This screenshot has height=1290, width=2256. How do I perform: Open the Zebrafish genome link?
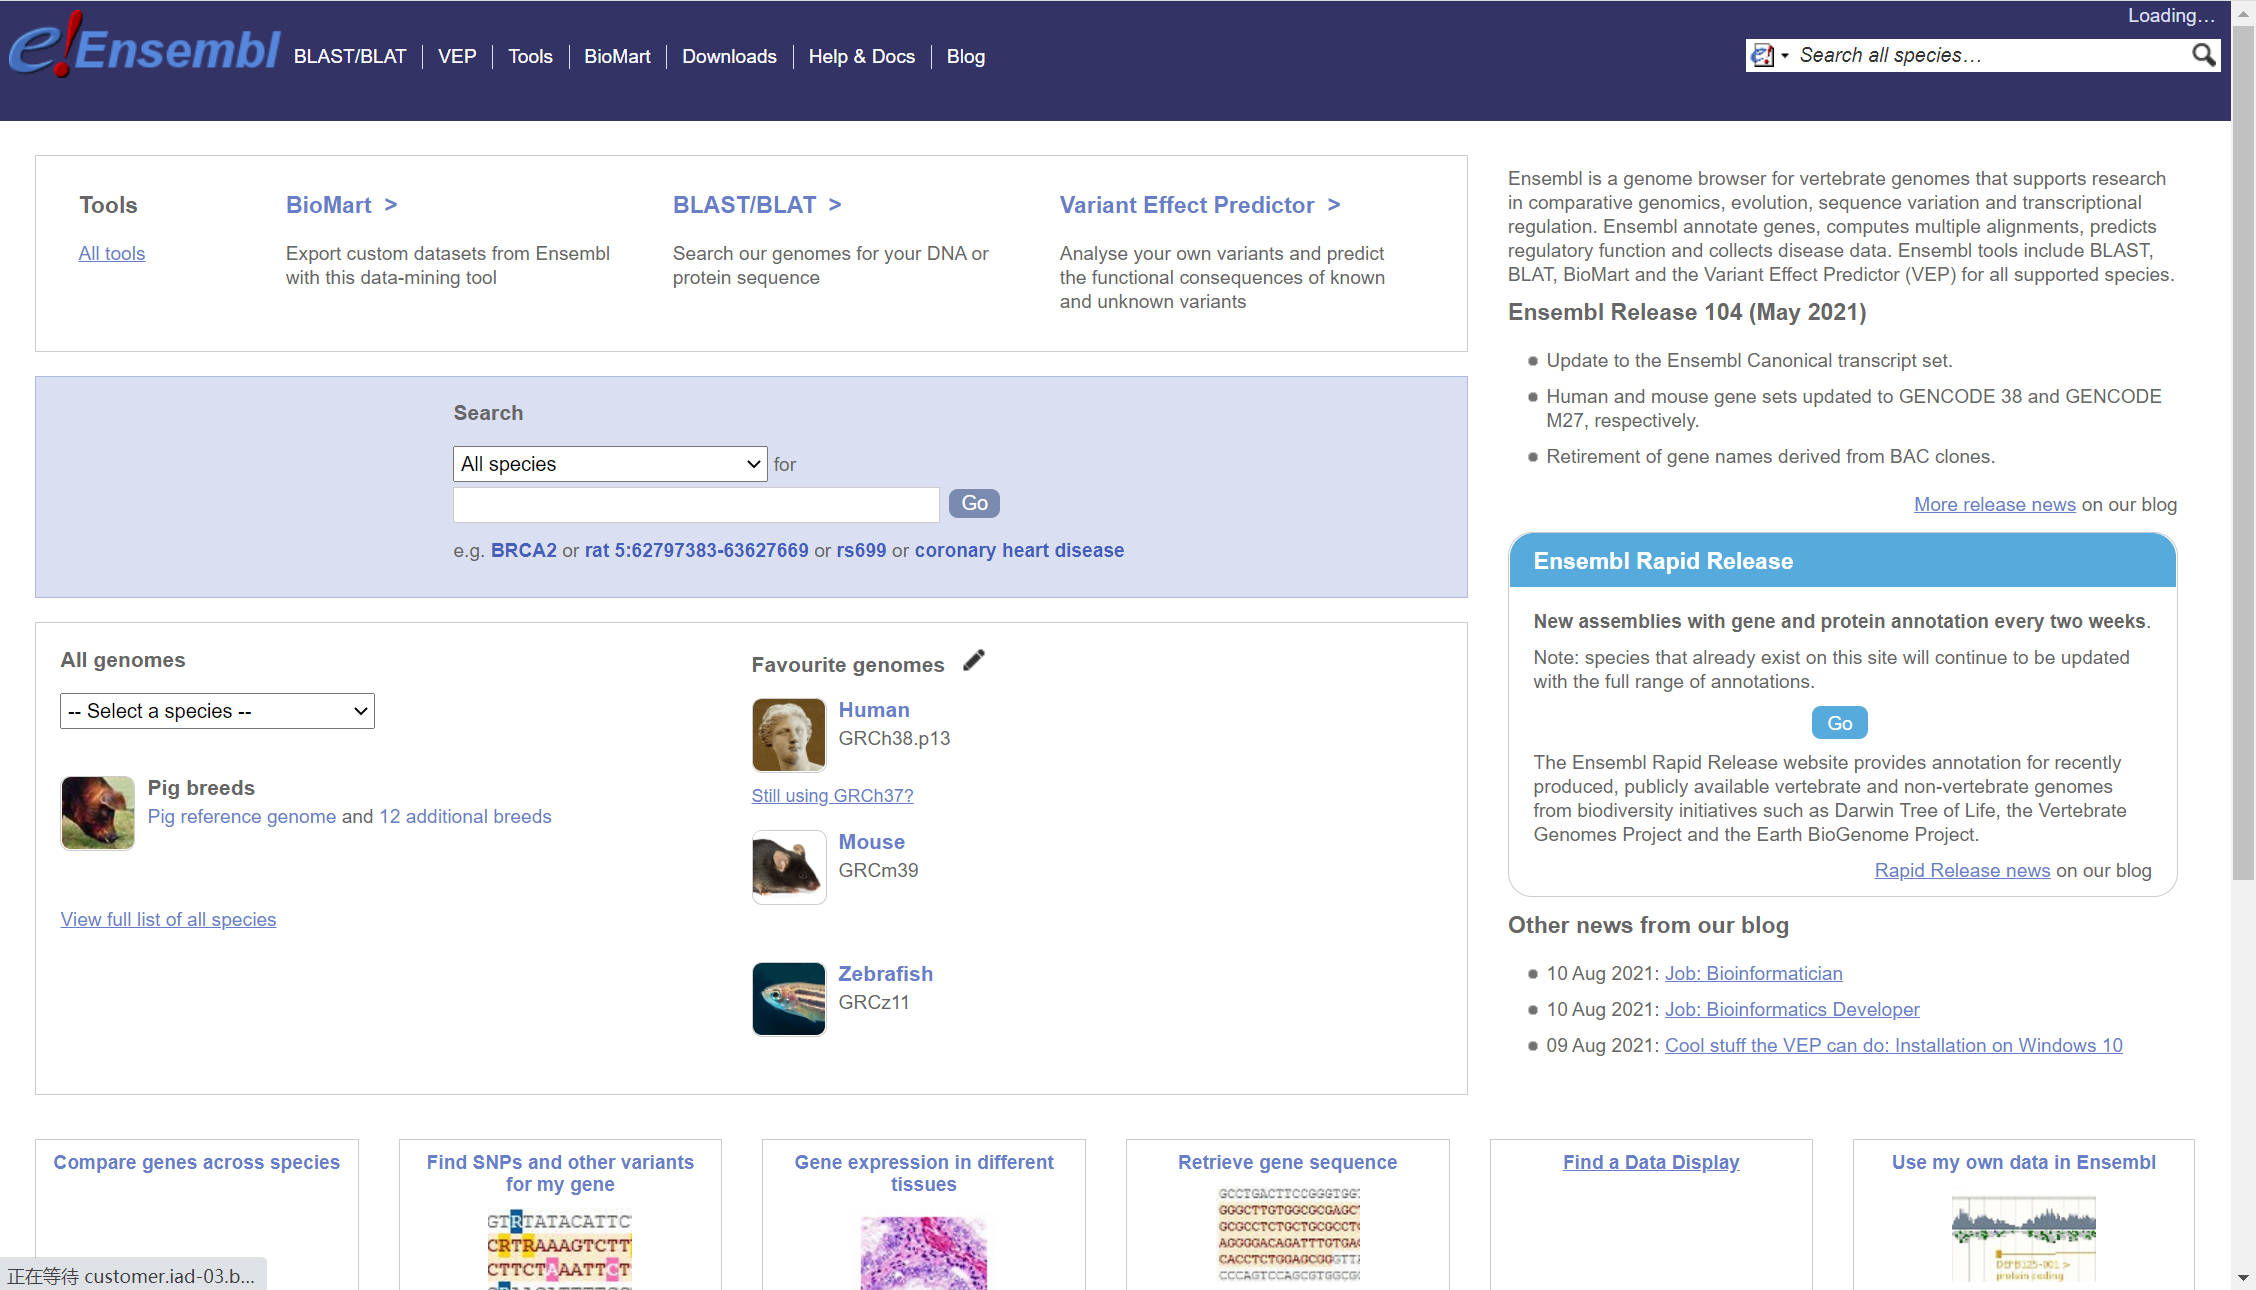(885, 974)
